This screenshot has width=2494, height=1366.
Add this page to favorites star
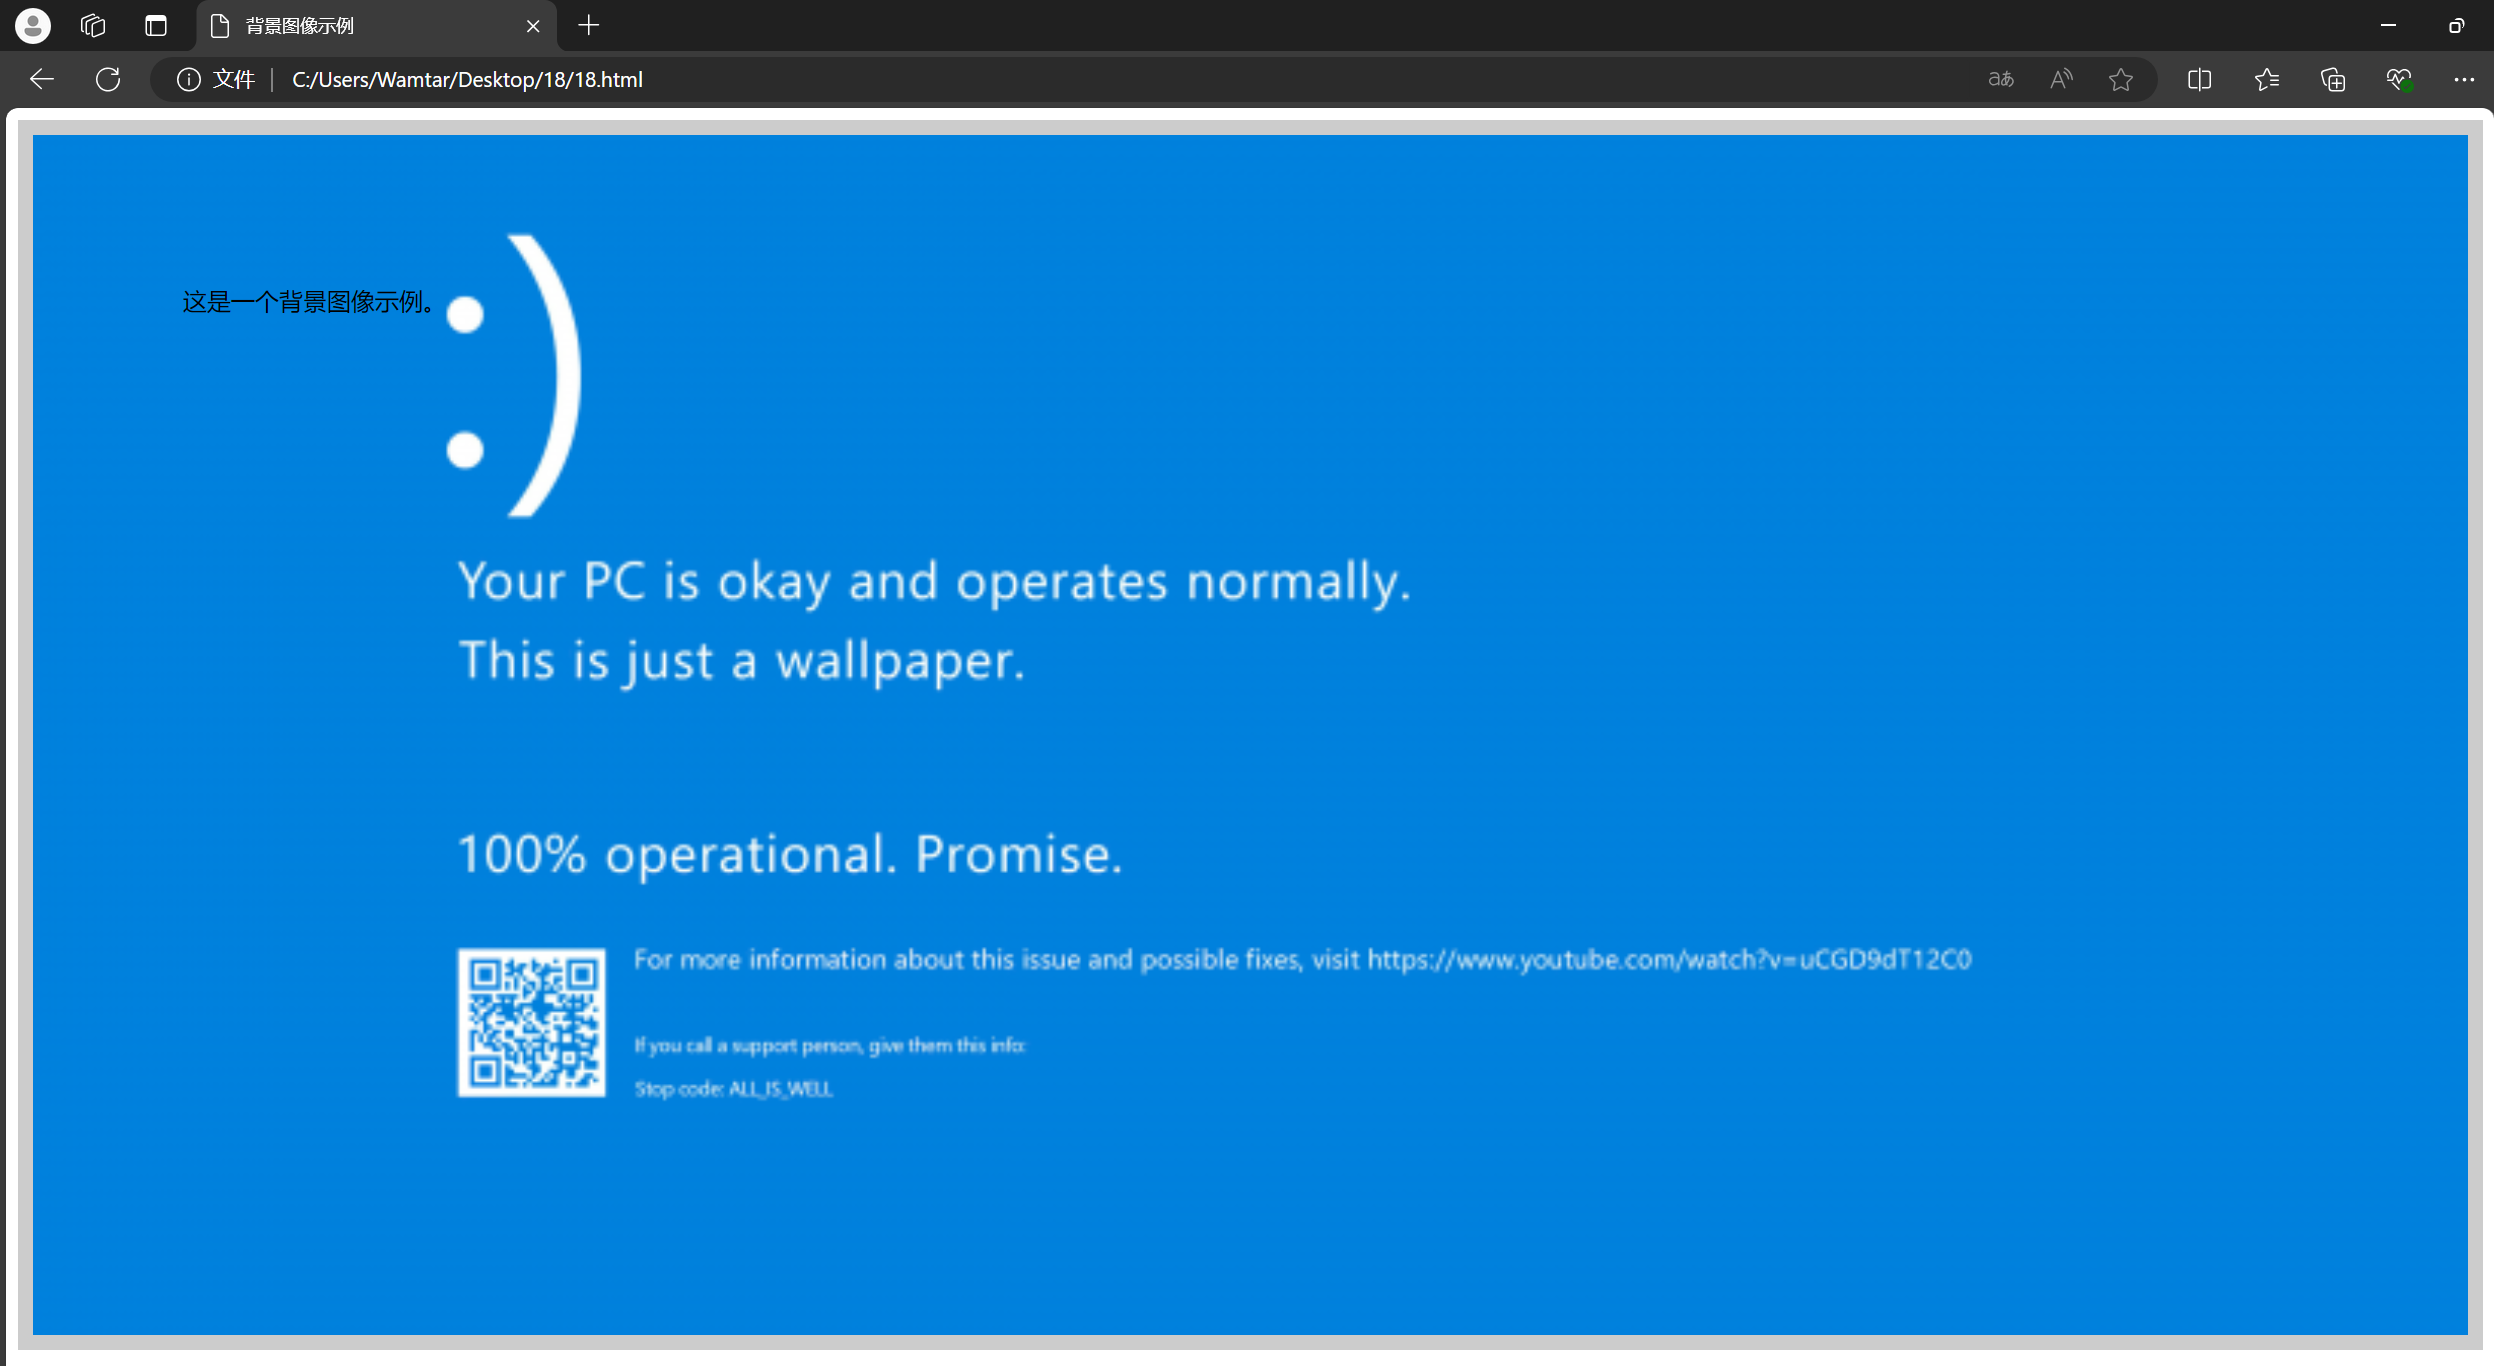tap(2121, 79)
